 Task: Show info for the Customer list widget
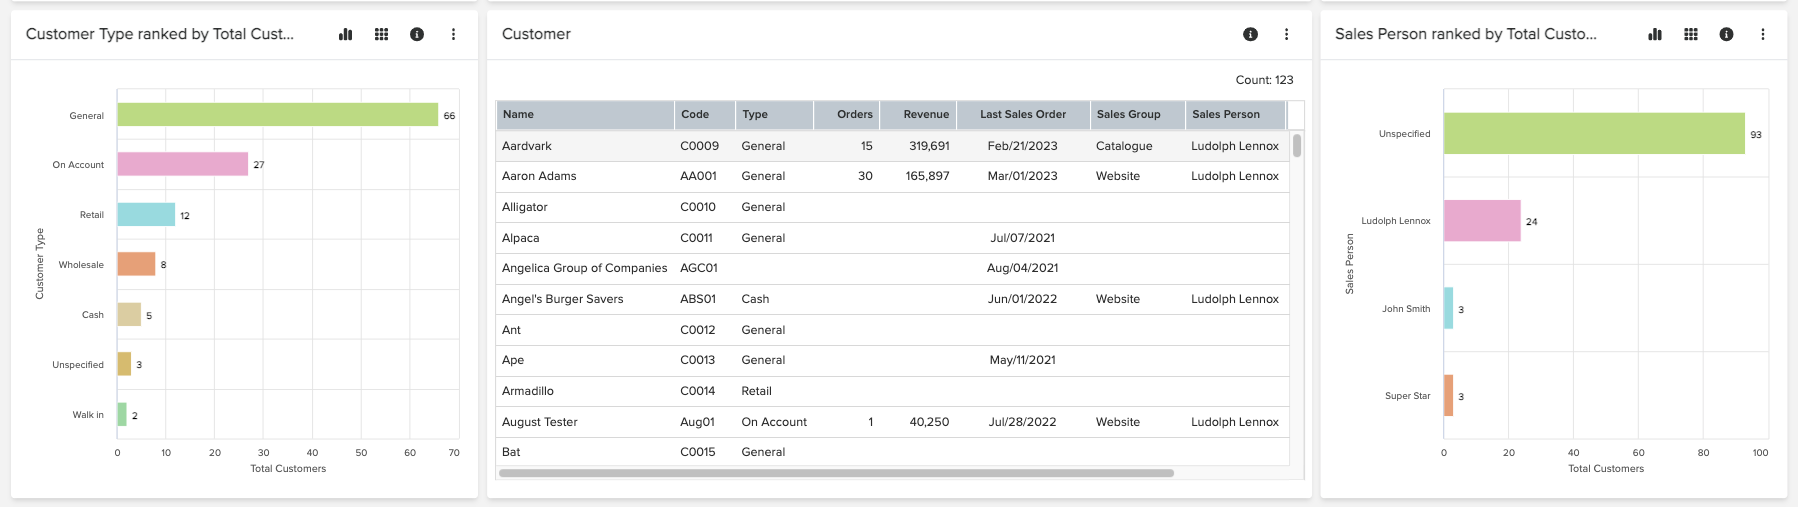click(1250, 34)
